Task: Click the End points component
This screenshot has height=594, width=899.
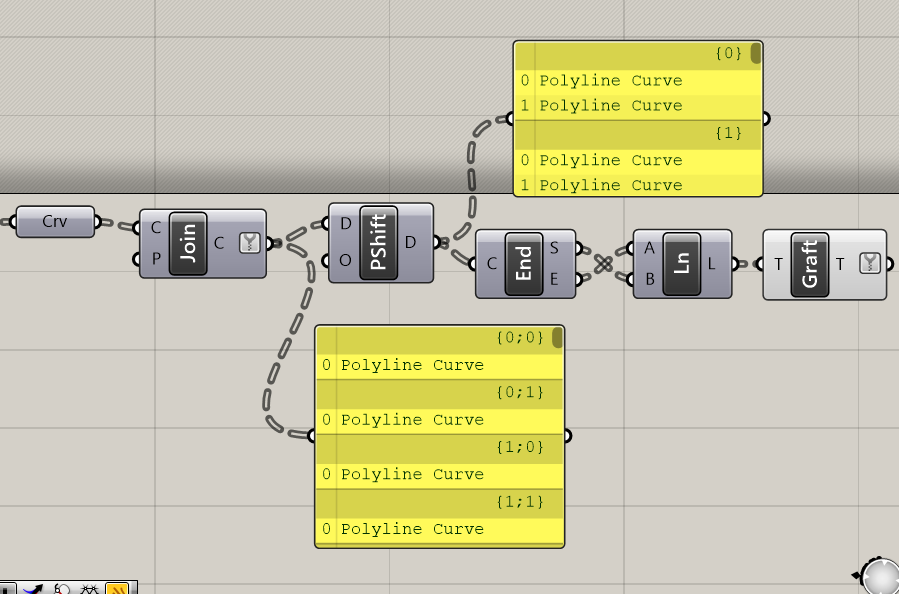Action: tap(524, 263)
